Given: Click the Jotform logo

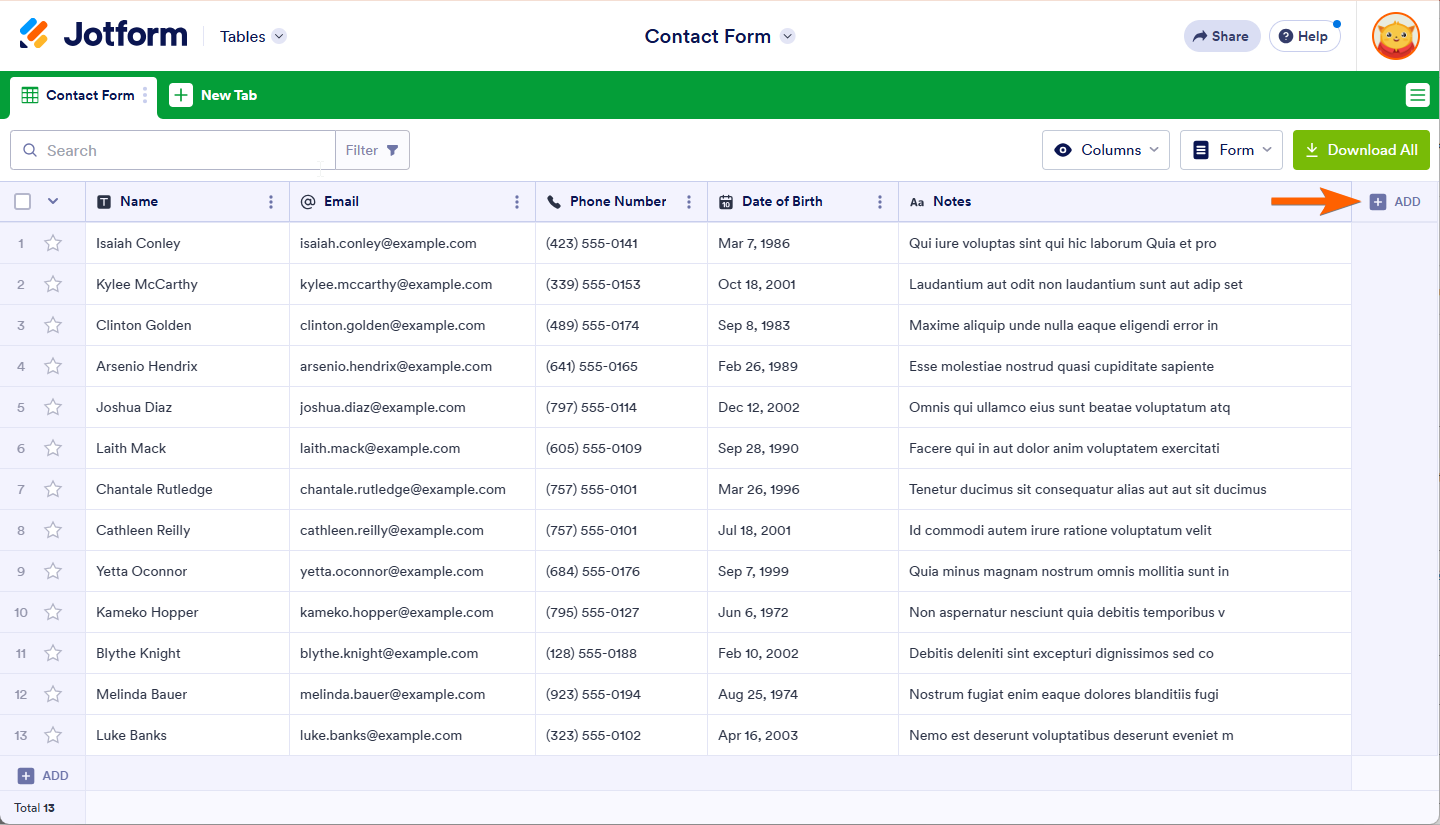Looking at the screenshot, I should (103, 35).
